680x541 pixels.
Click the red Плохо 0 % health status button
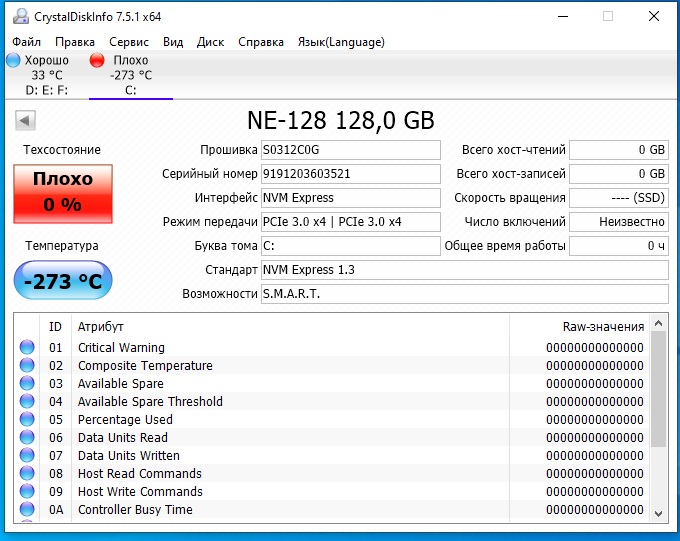(63, 193)
